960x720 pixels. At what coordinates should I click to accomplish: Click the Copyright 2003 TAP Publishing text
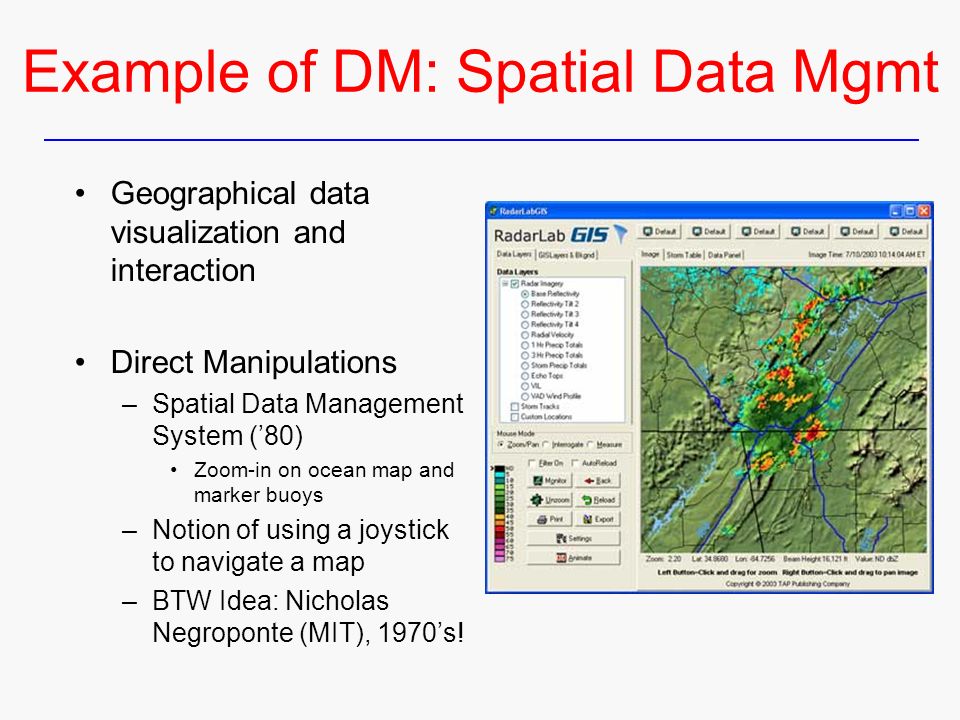click(x=787, y=584)
